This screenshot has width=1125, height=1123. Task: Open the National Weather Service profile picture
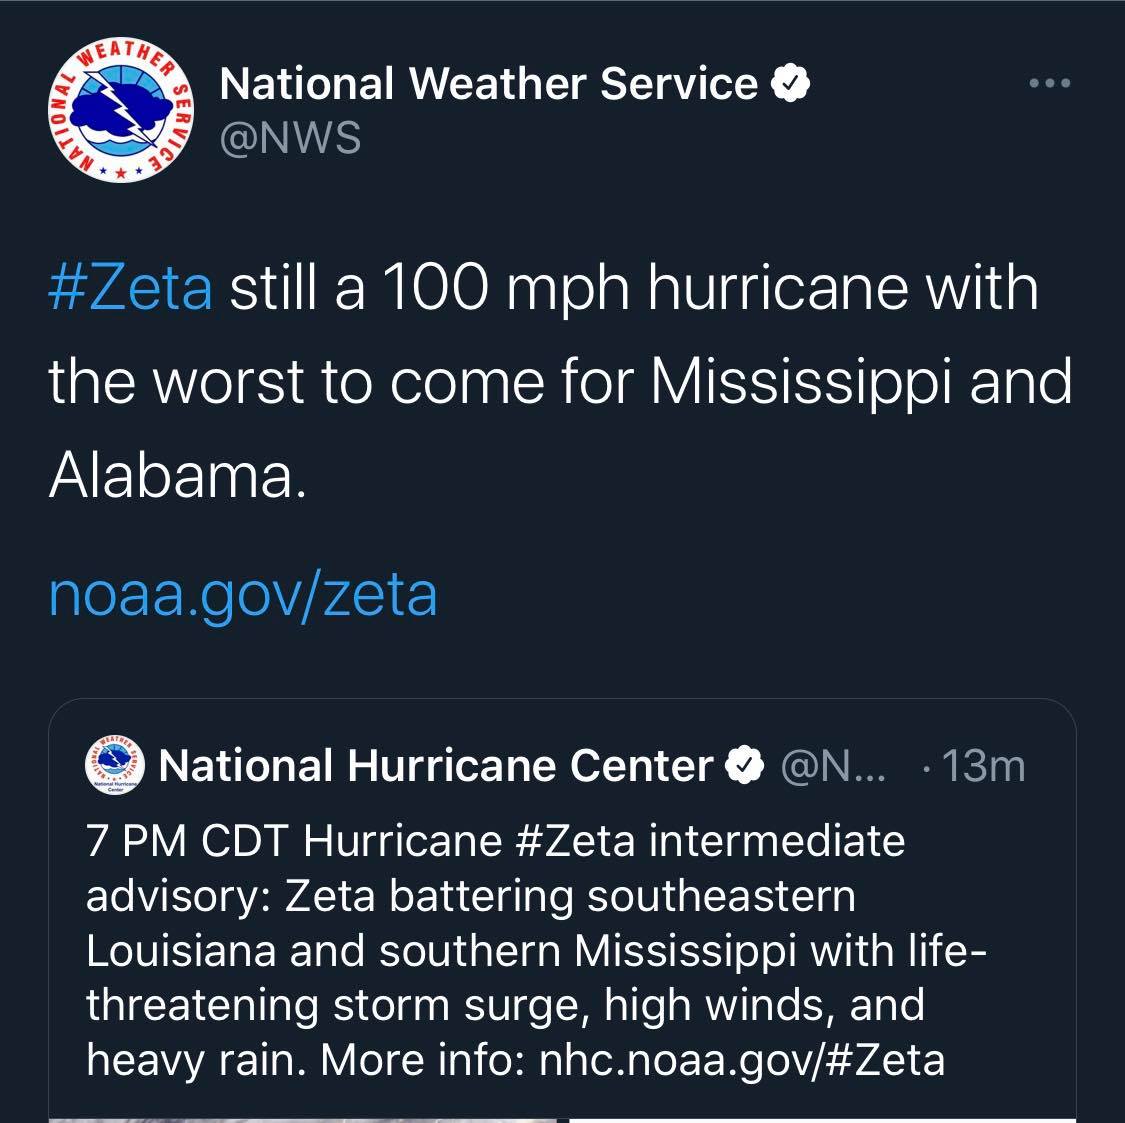121,110
